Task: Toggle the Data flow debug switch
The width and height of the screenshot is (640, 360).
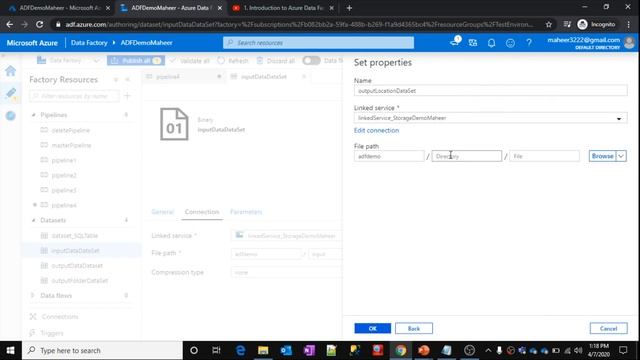Action: coord(311,60)
